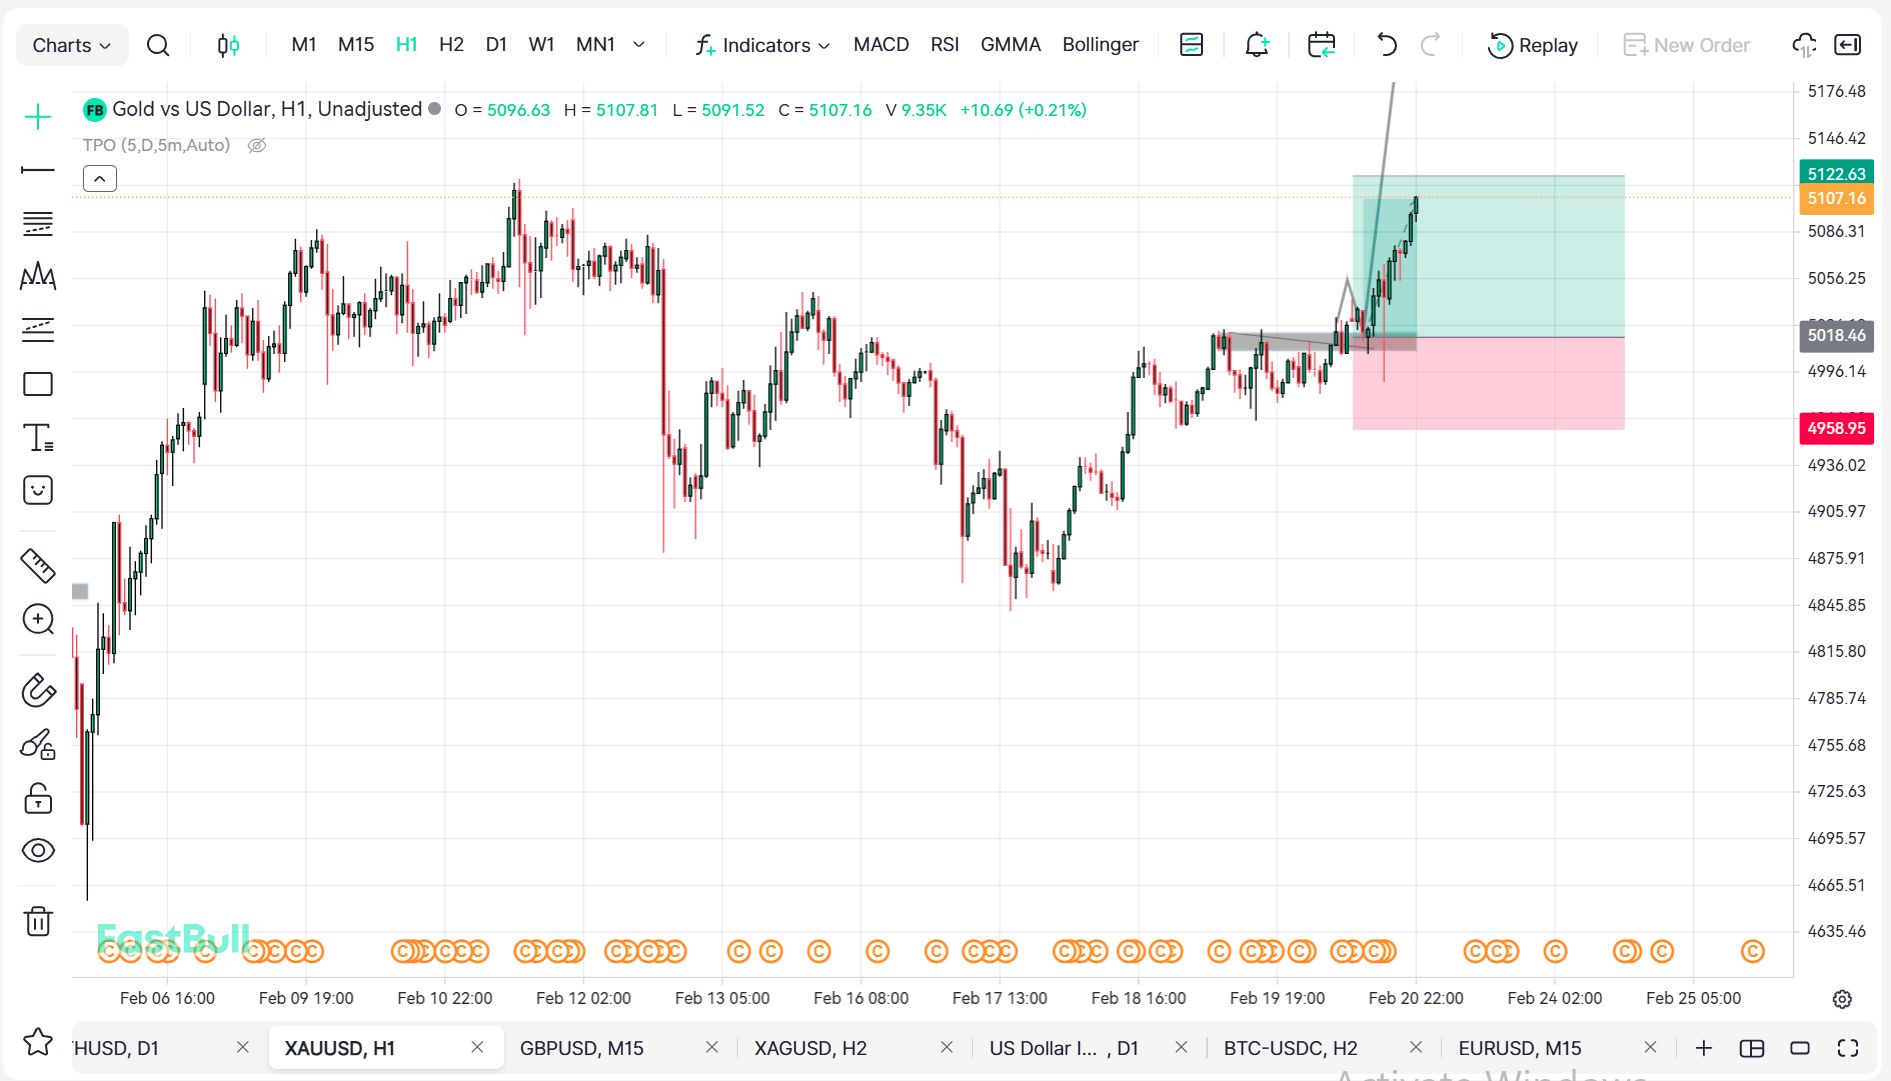
Task: Switch to the GBPUSD, M15 tab
Action: point(581,1048)
